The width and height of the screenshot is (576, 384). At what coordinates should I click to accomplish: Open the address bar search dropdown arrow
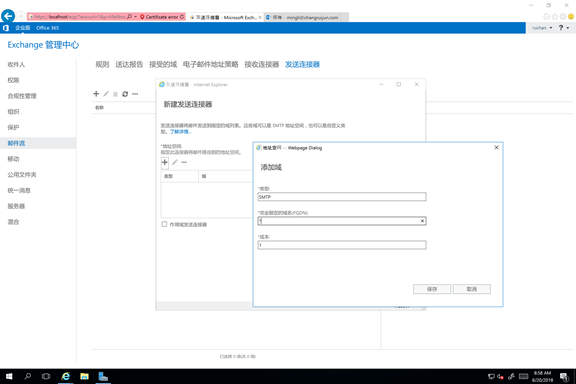click(136, 17)
